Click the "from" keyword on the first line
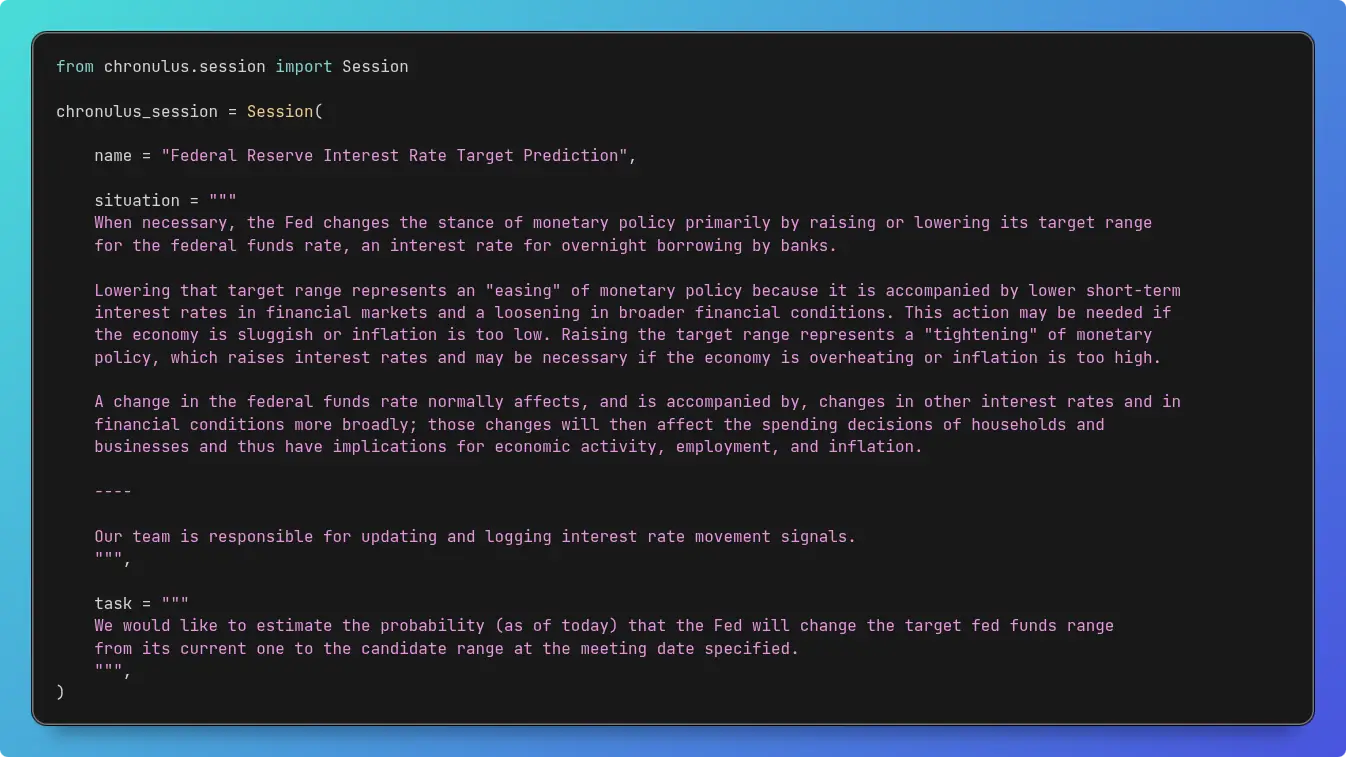Image resolution: width=1346 pixels, height=757 pixels. coord(75,67)
